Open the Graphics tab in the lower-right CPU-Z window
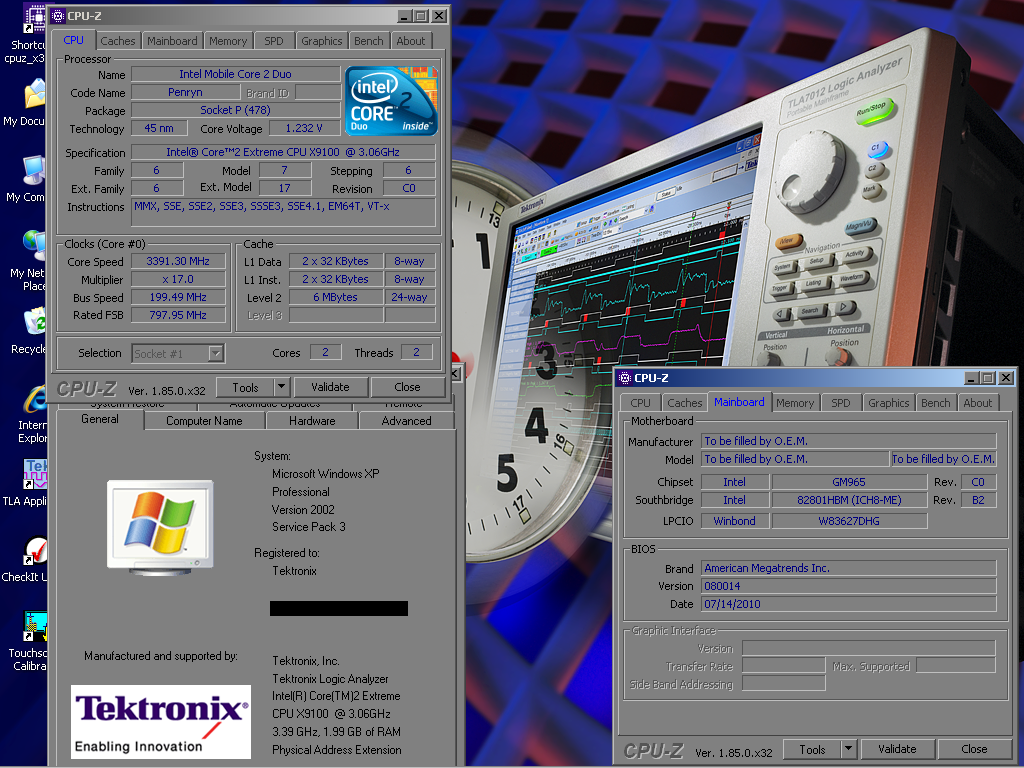 tap(888, 403)
